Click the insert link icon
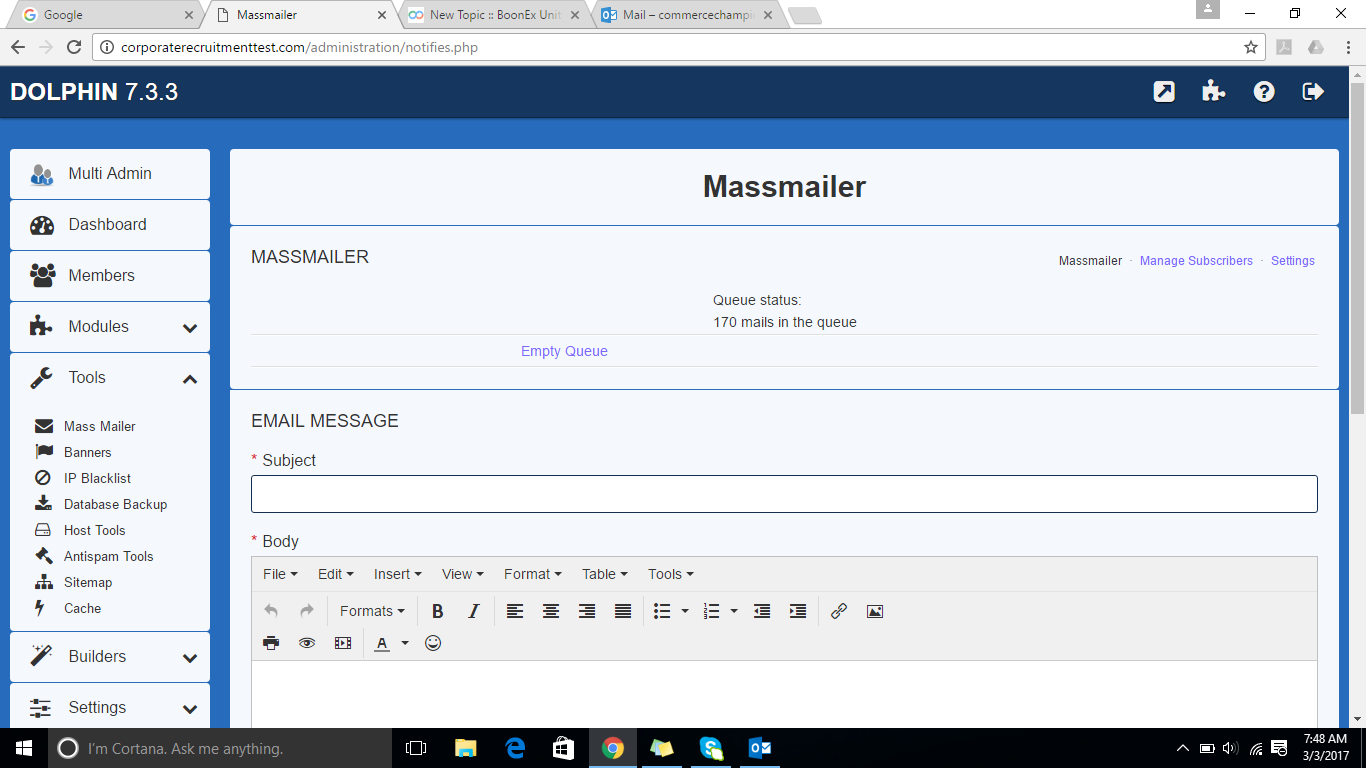 (x=839, y=611)
